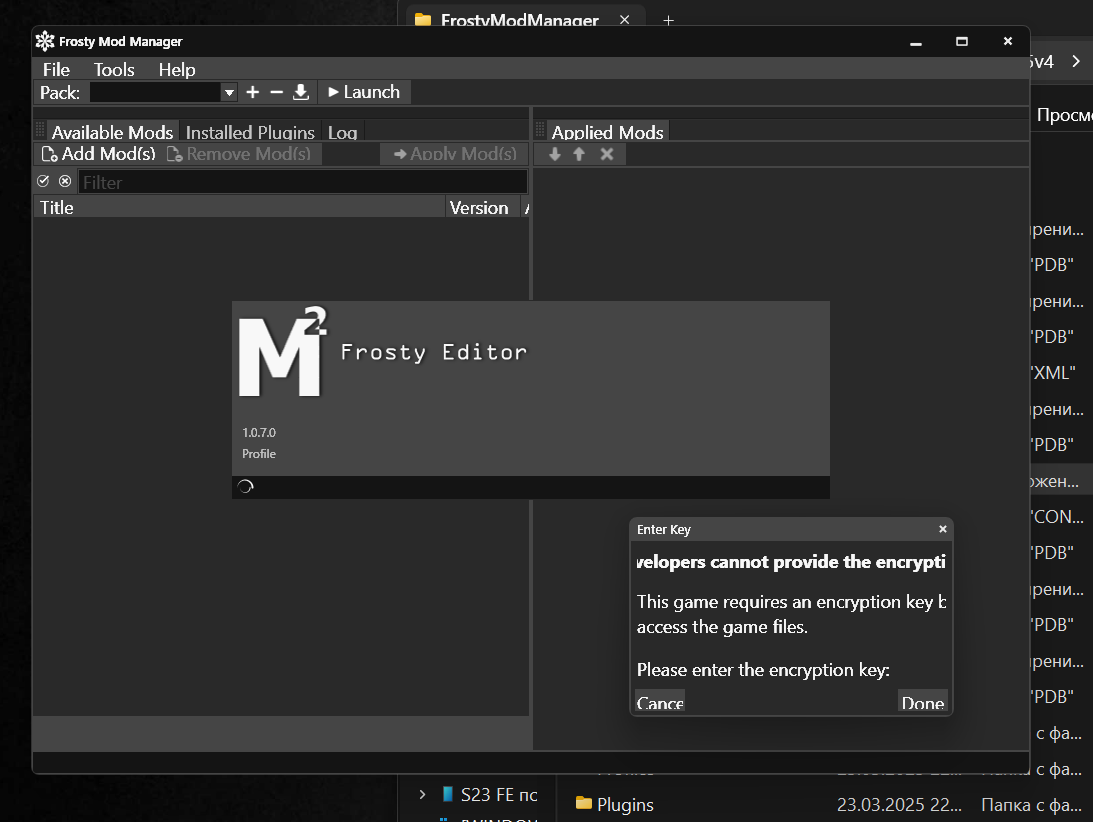This screenshot has height=822, width=1093.
Task: Switch to the Installed Plugins tab
Action: coord(250,132)
